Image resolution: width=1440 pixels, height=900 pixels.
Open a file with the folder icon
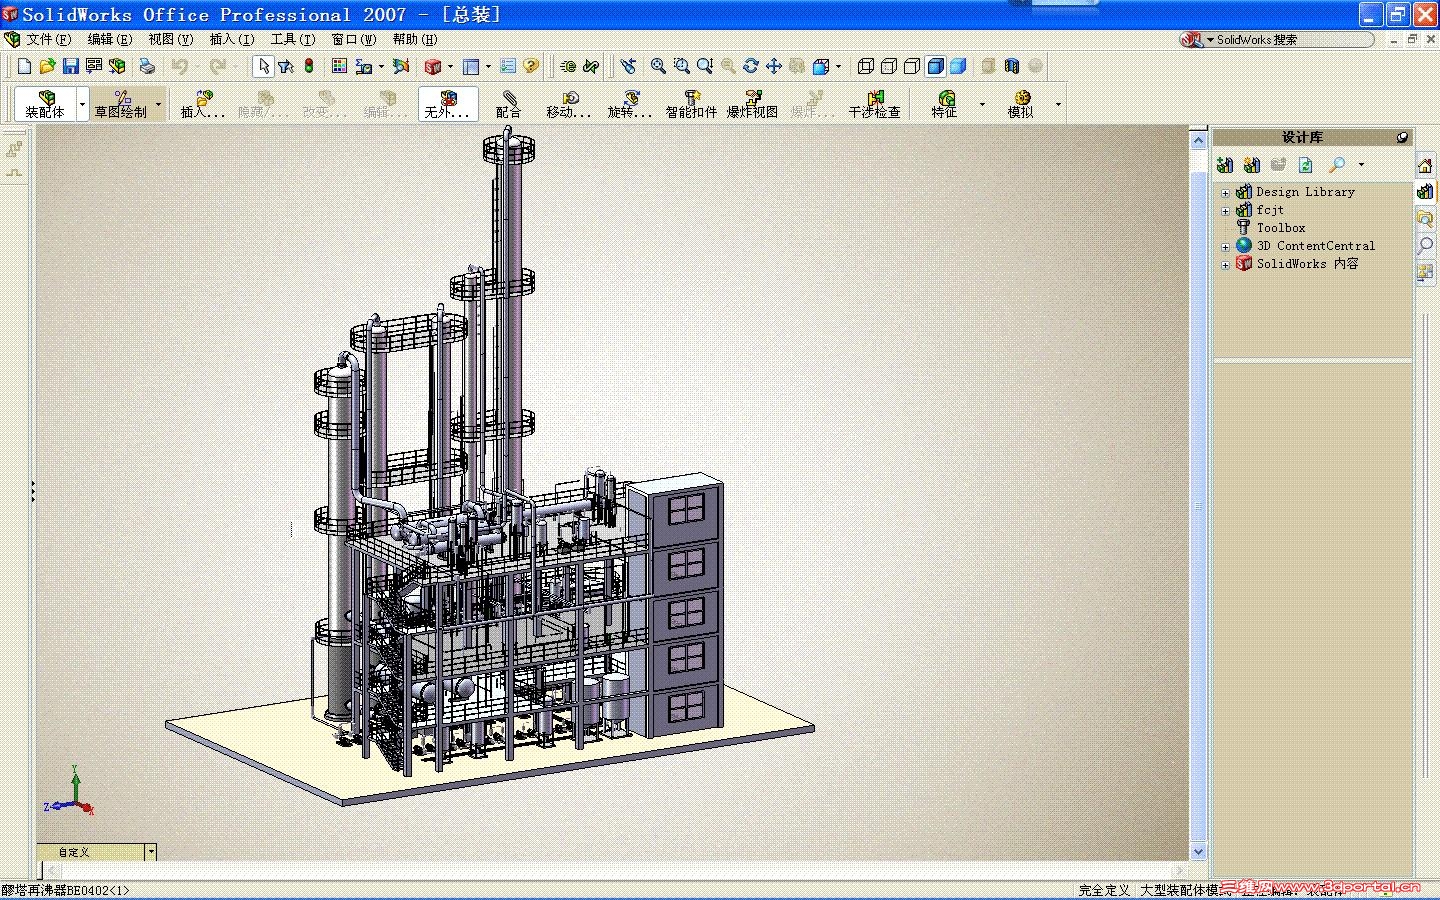pyautogui.click(x=47, y=66)
